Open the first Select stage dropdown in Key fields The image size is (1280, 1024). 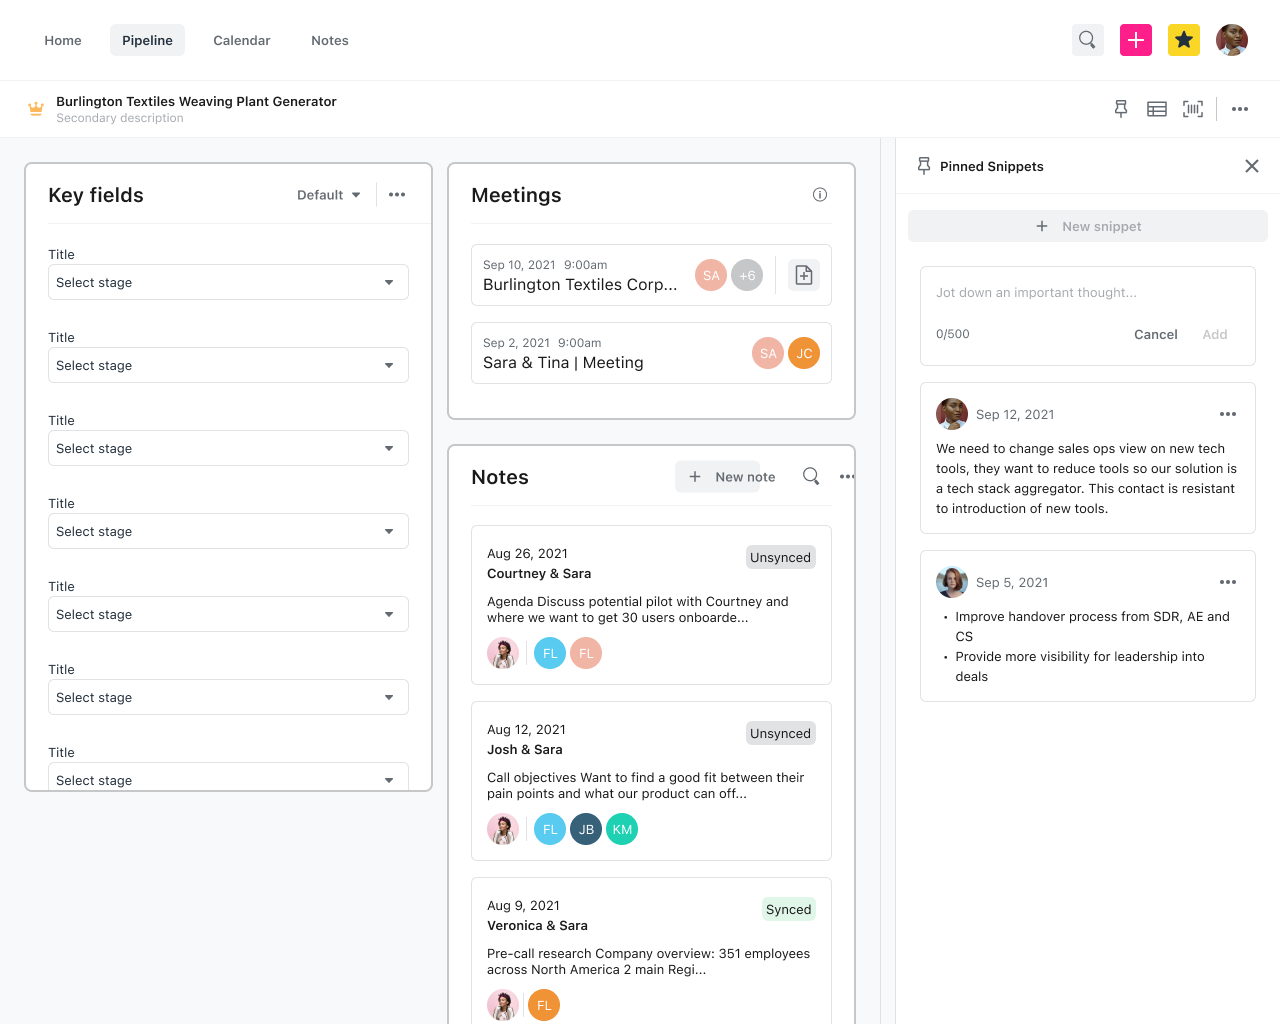[x=228, y=282]
